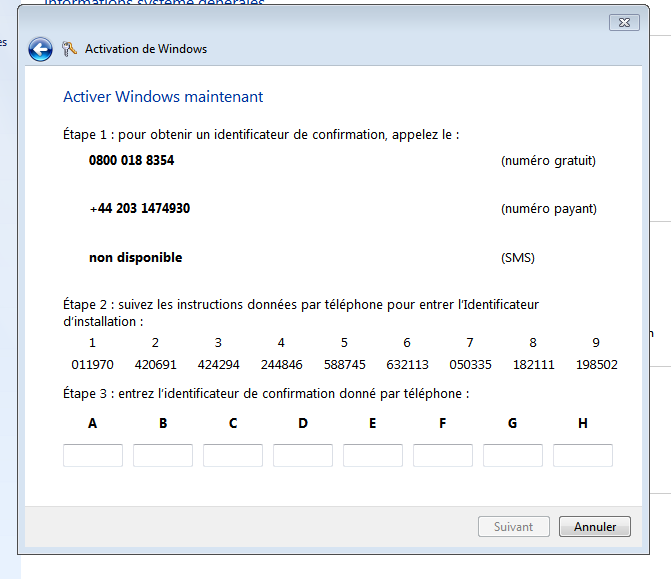671x579 pixels.
Task: Click installation ID group 198502
Action: 597,365
